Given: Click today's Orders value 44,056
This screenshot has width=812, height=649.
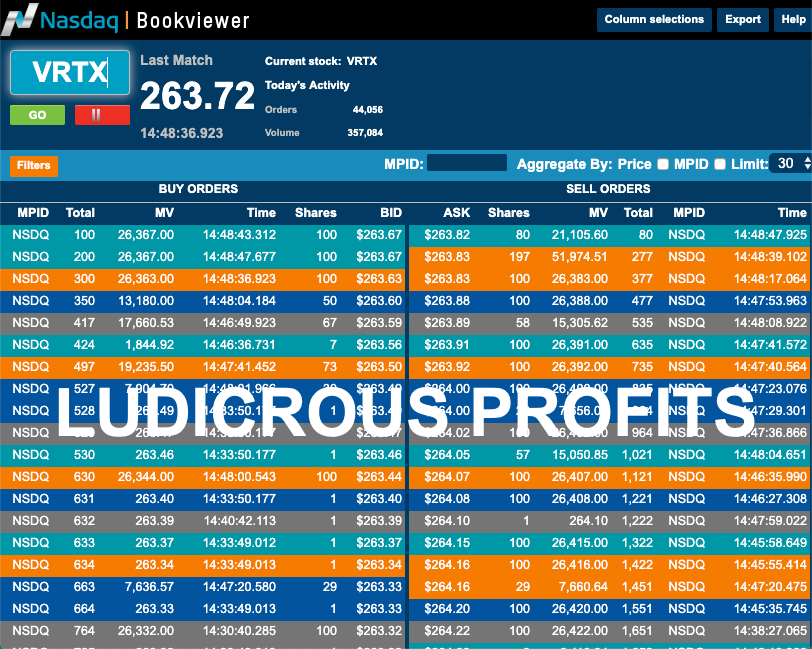Looking at the screenshot, I should tap(368, 110).
